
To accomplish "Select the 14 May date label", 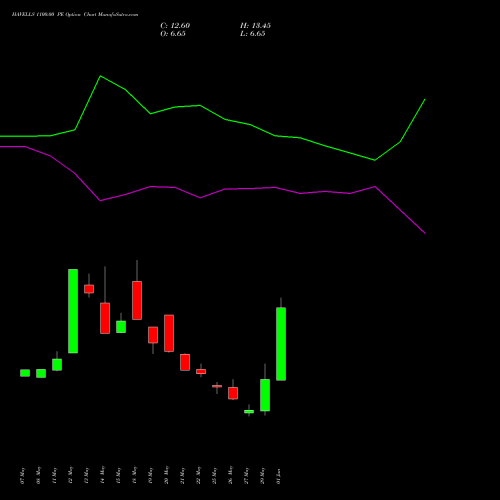I will coord(102,475).
